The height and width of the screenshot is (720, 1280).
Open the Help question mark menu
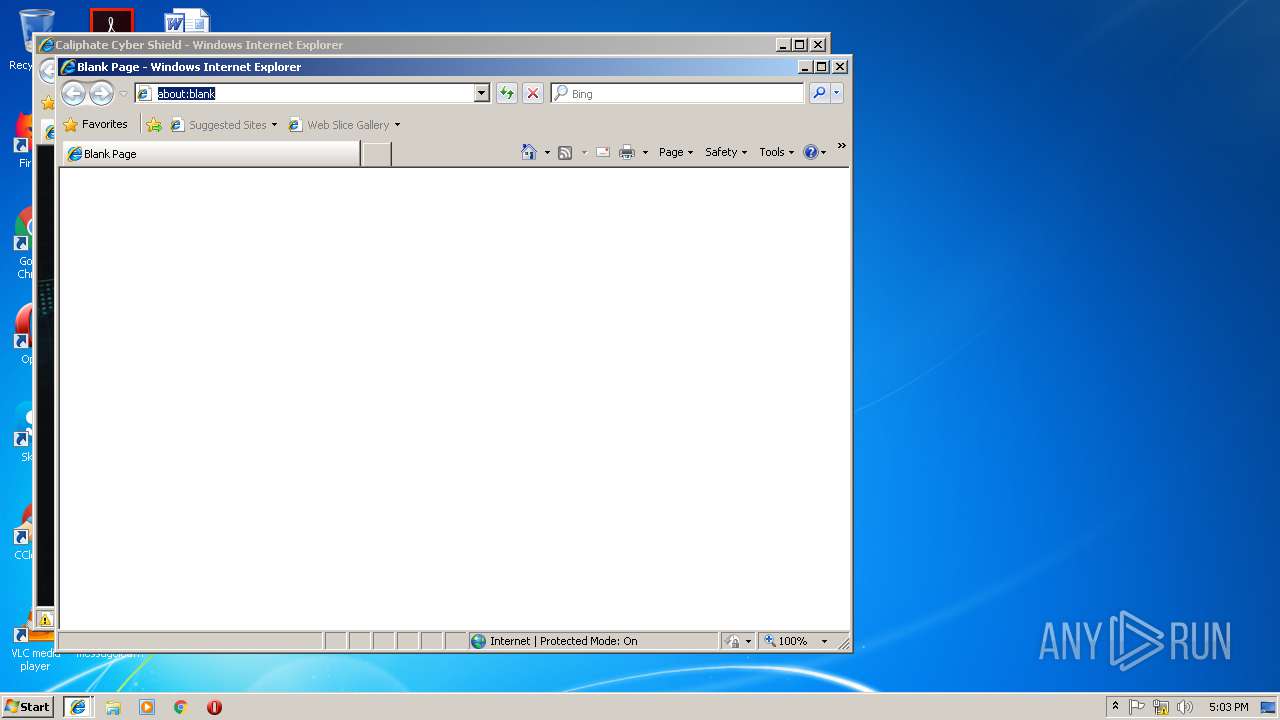(814, 152)
